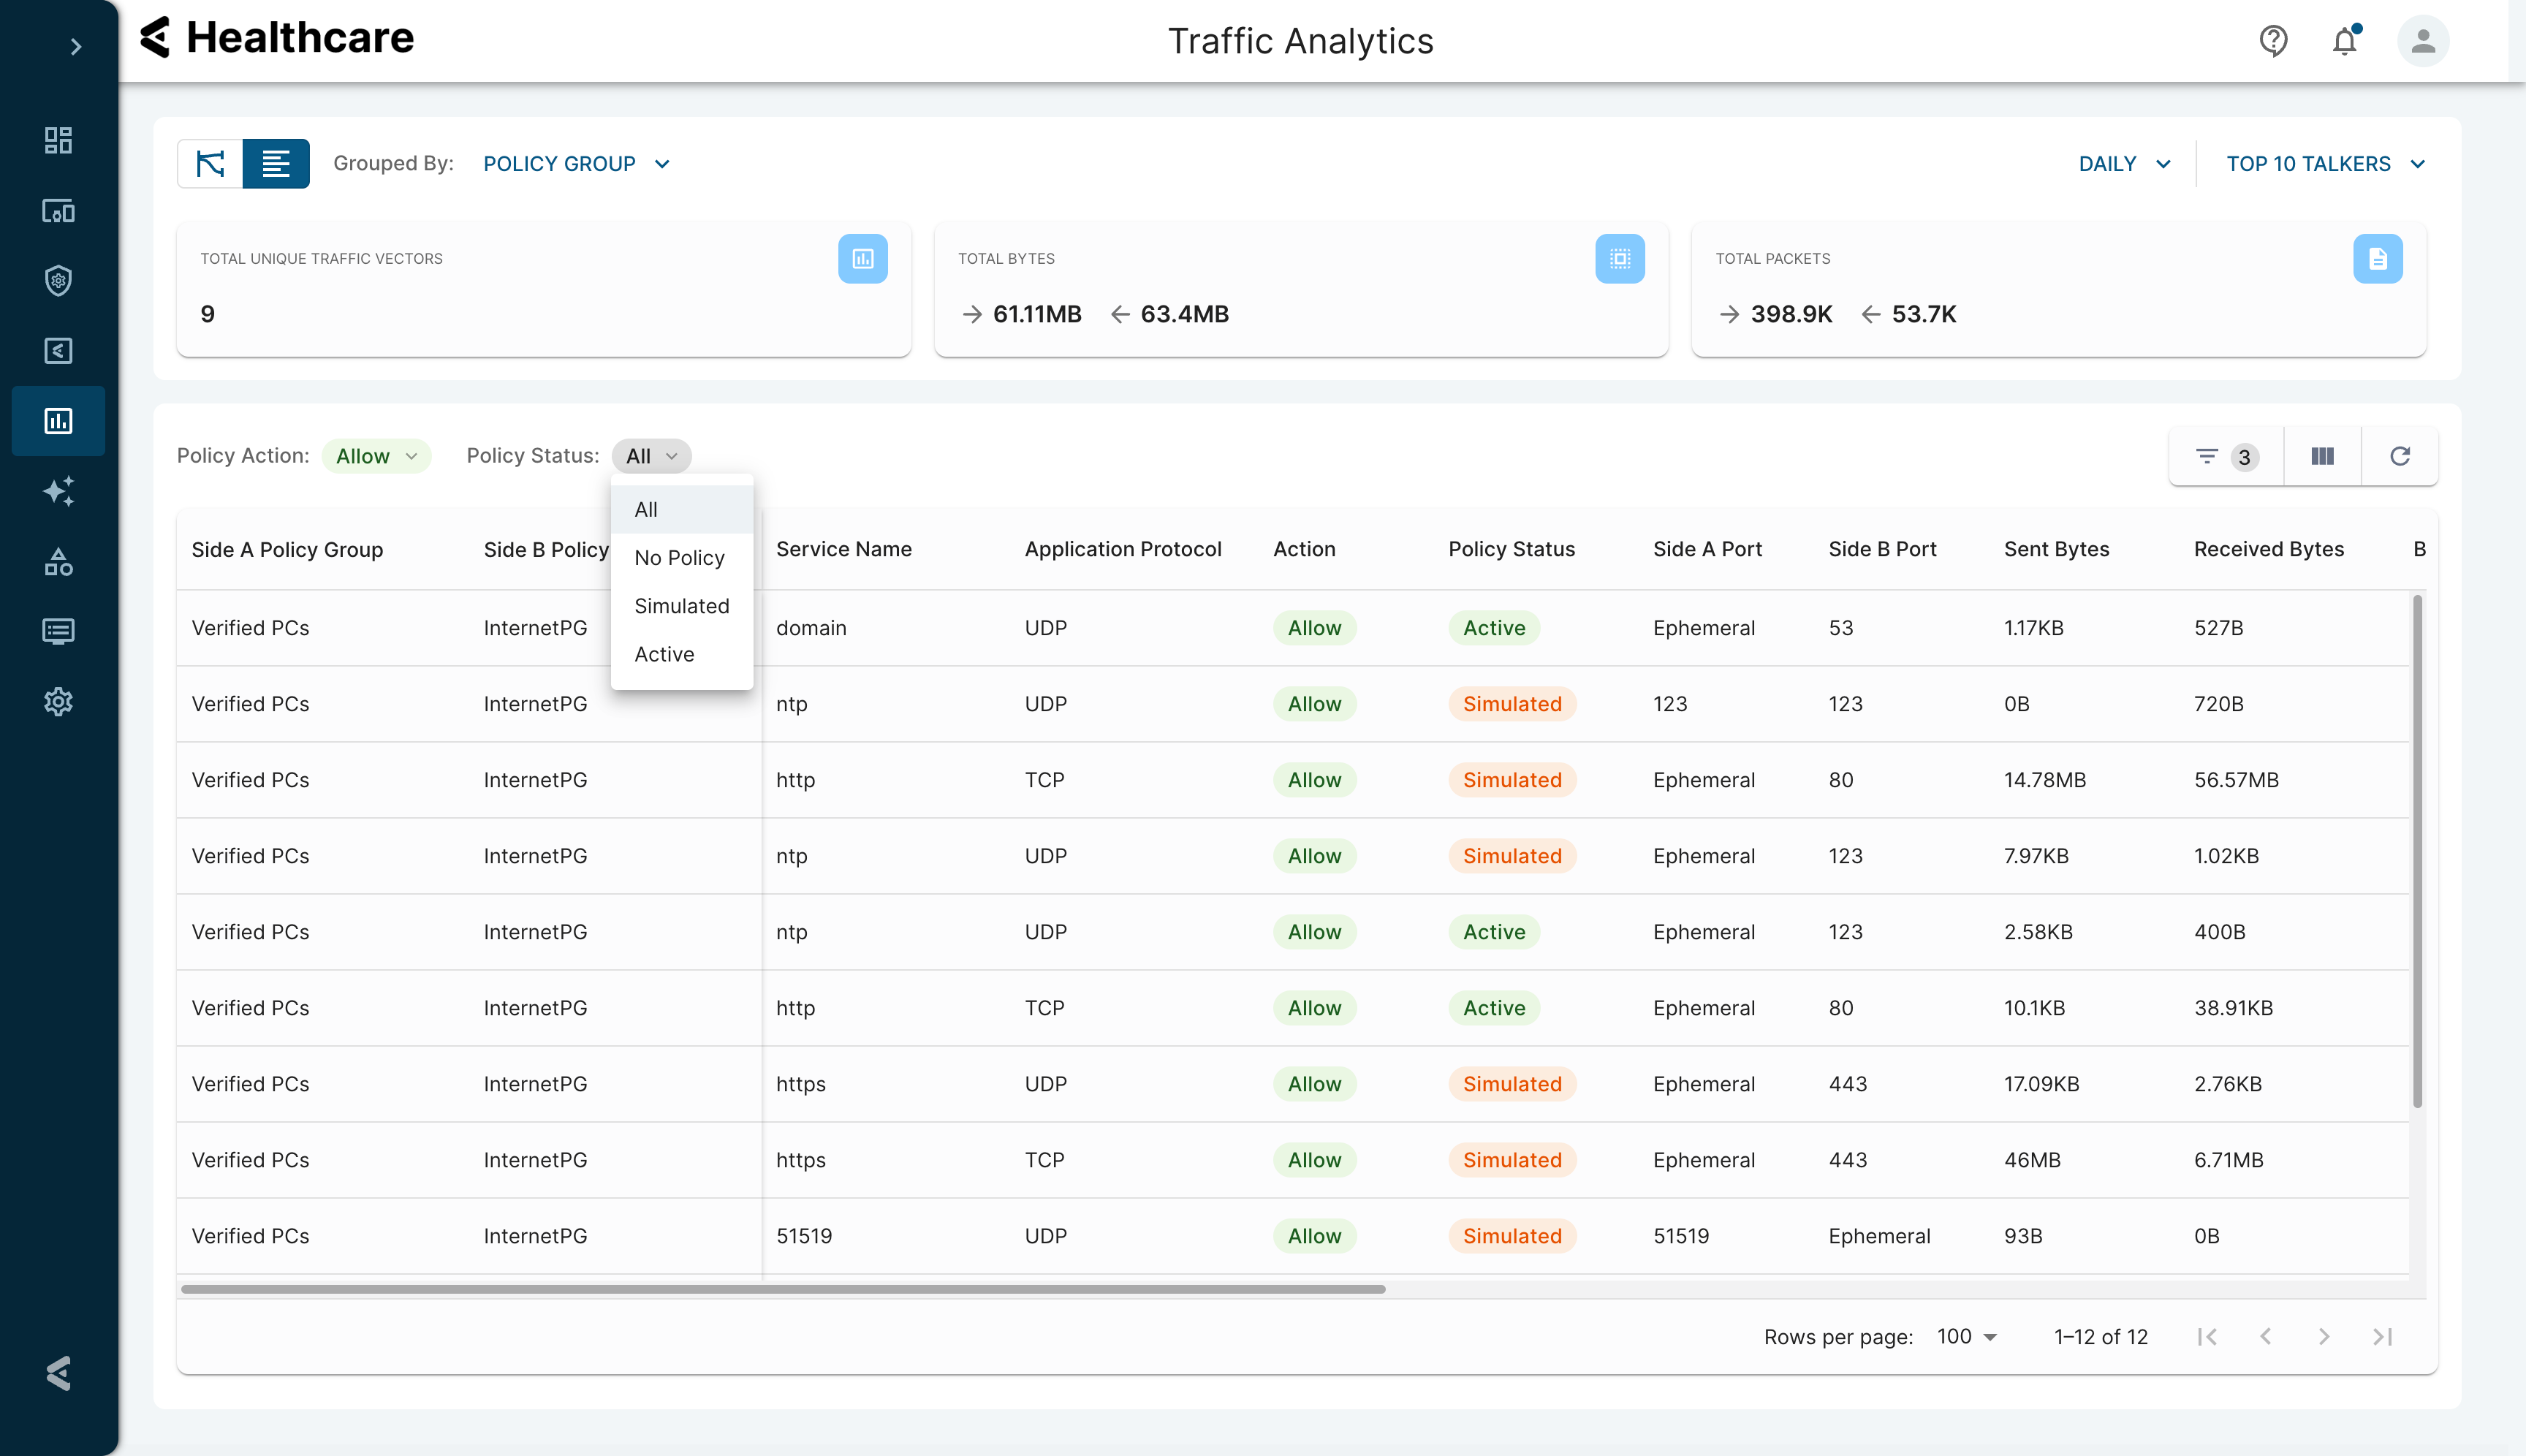The image size is (2526, 1456).
Task: Click the refresh table icon
Action: click(2399, 457)
